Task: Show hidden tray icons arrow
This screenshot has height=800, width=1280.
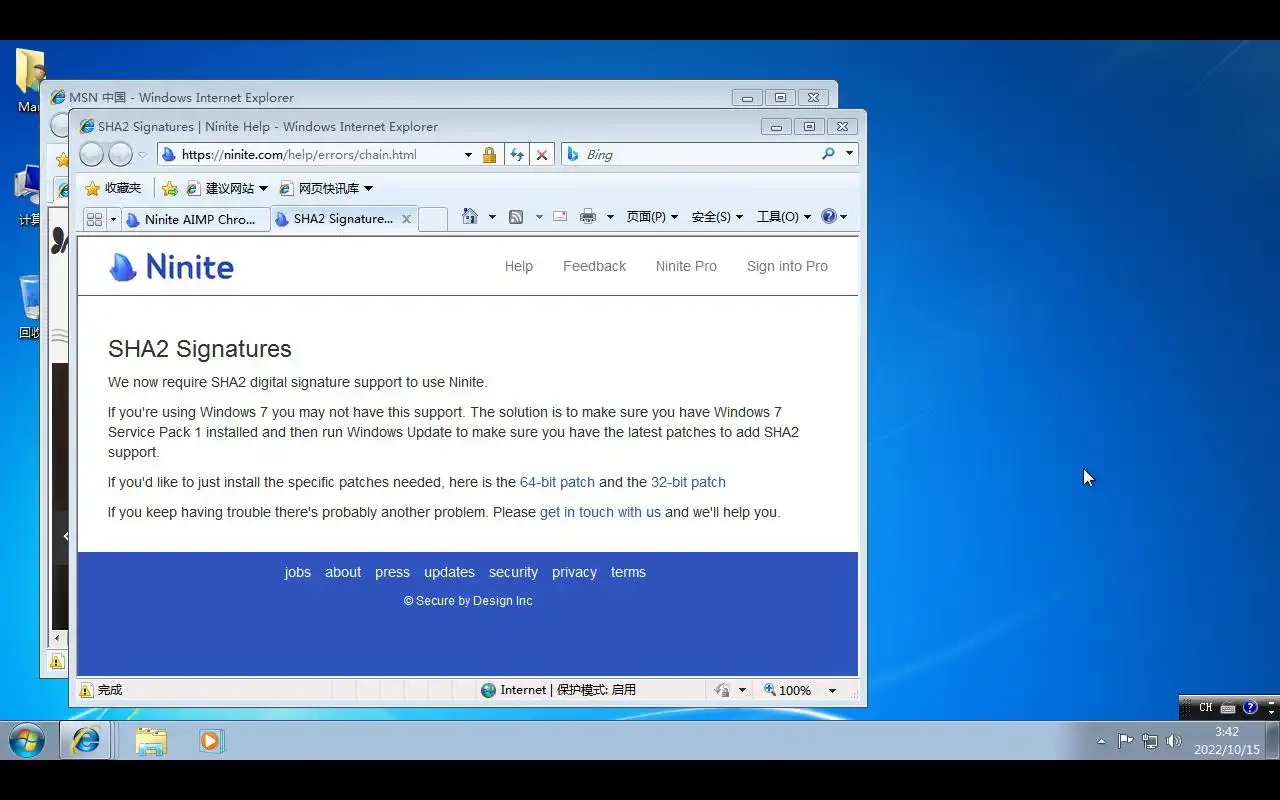Action: coord(1102,741)
